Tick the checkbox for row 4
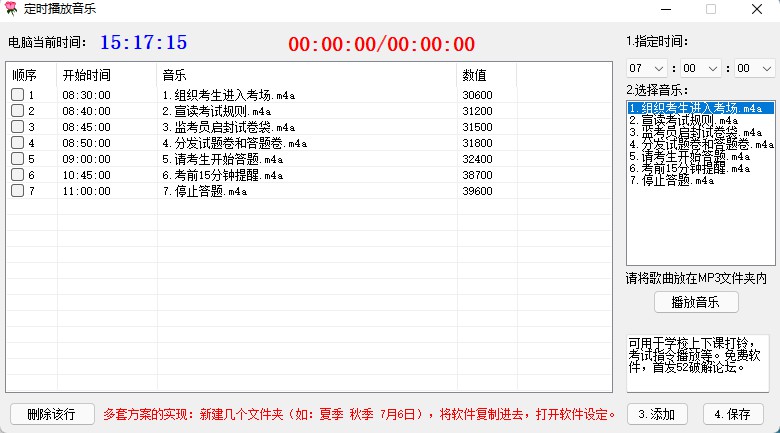Image resolution: width=780 pixels, height=433 pixels. click(x=17, y=143)
